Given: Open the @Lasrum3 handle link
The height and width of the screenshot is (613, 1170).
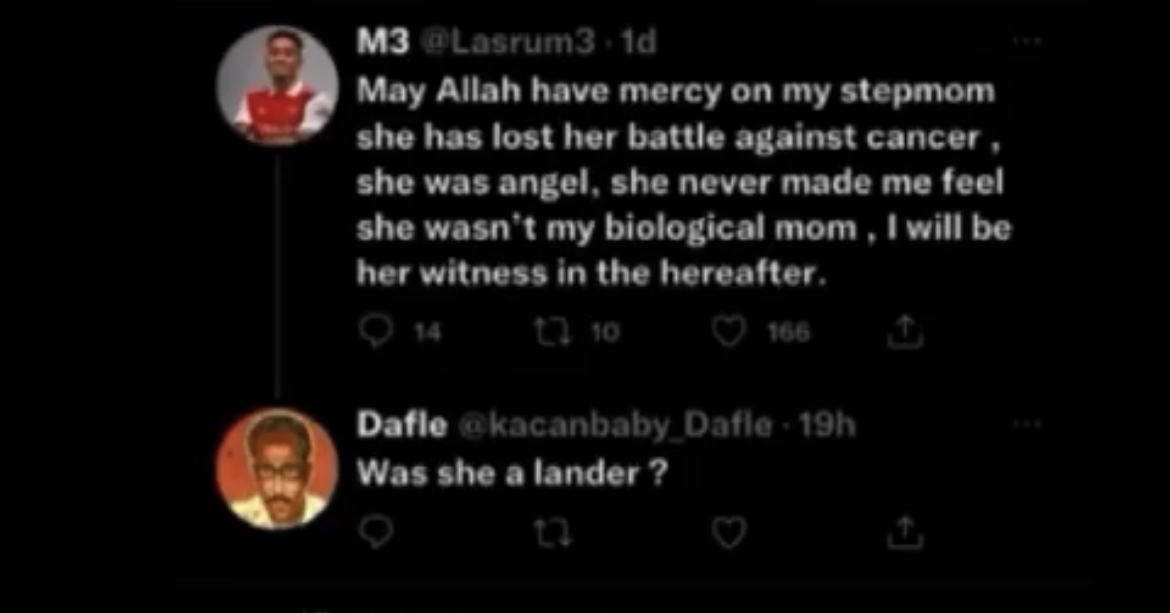Looking at the screenshot, I should (508, 43).
